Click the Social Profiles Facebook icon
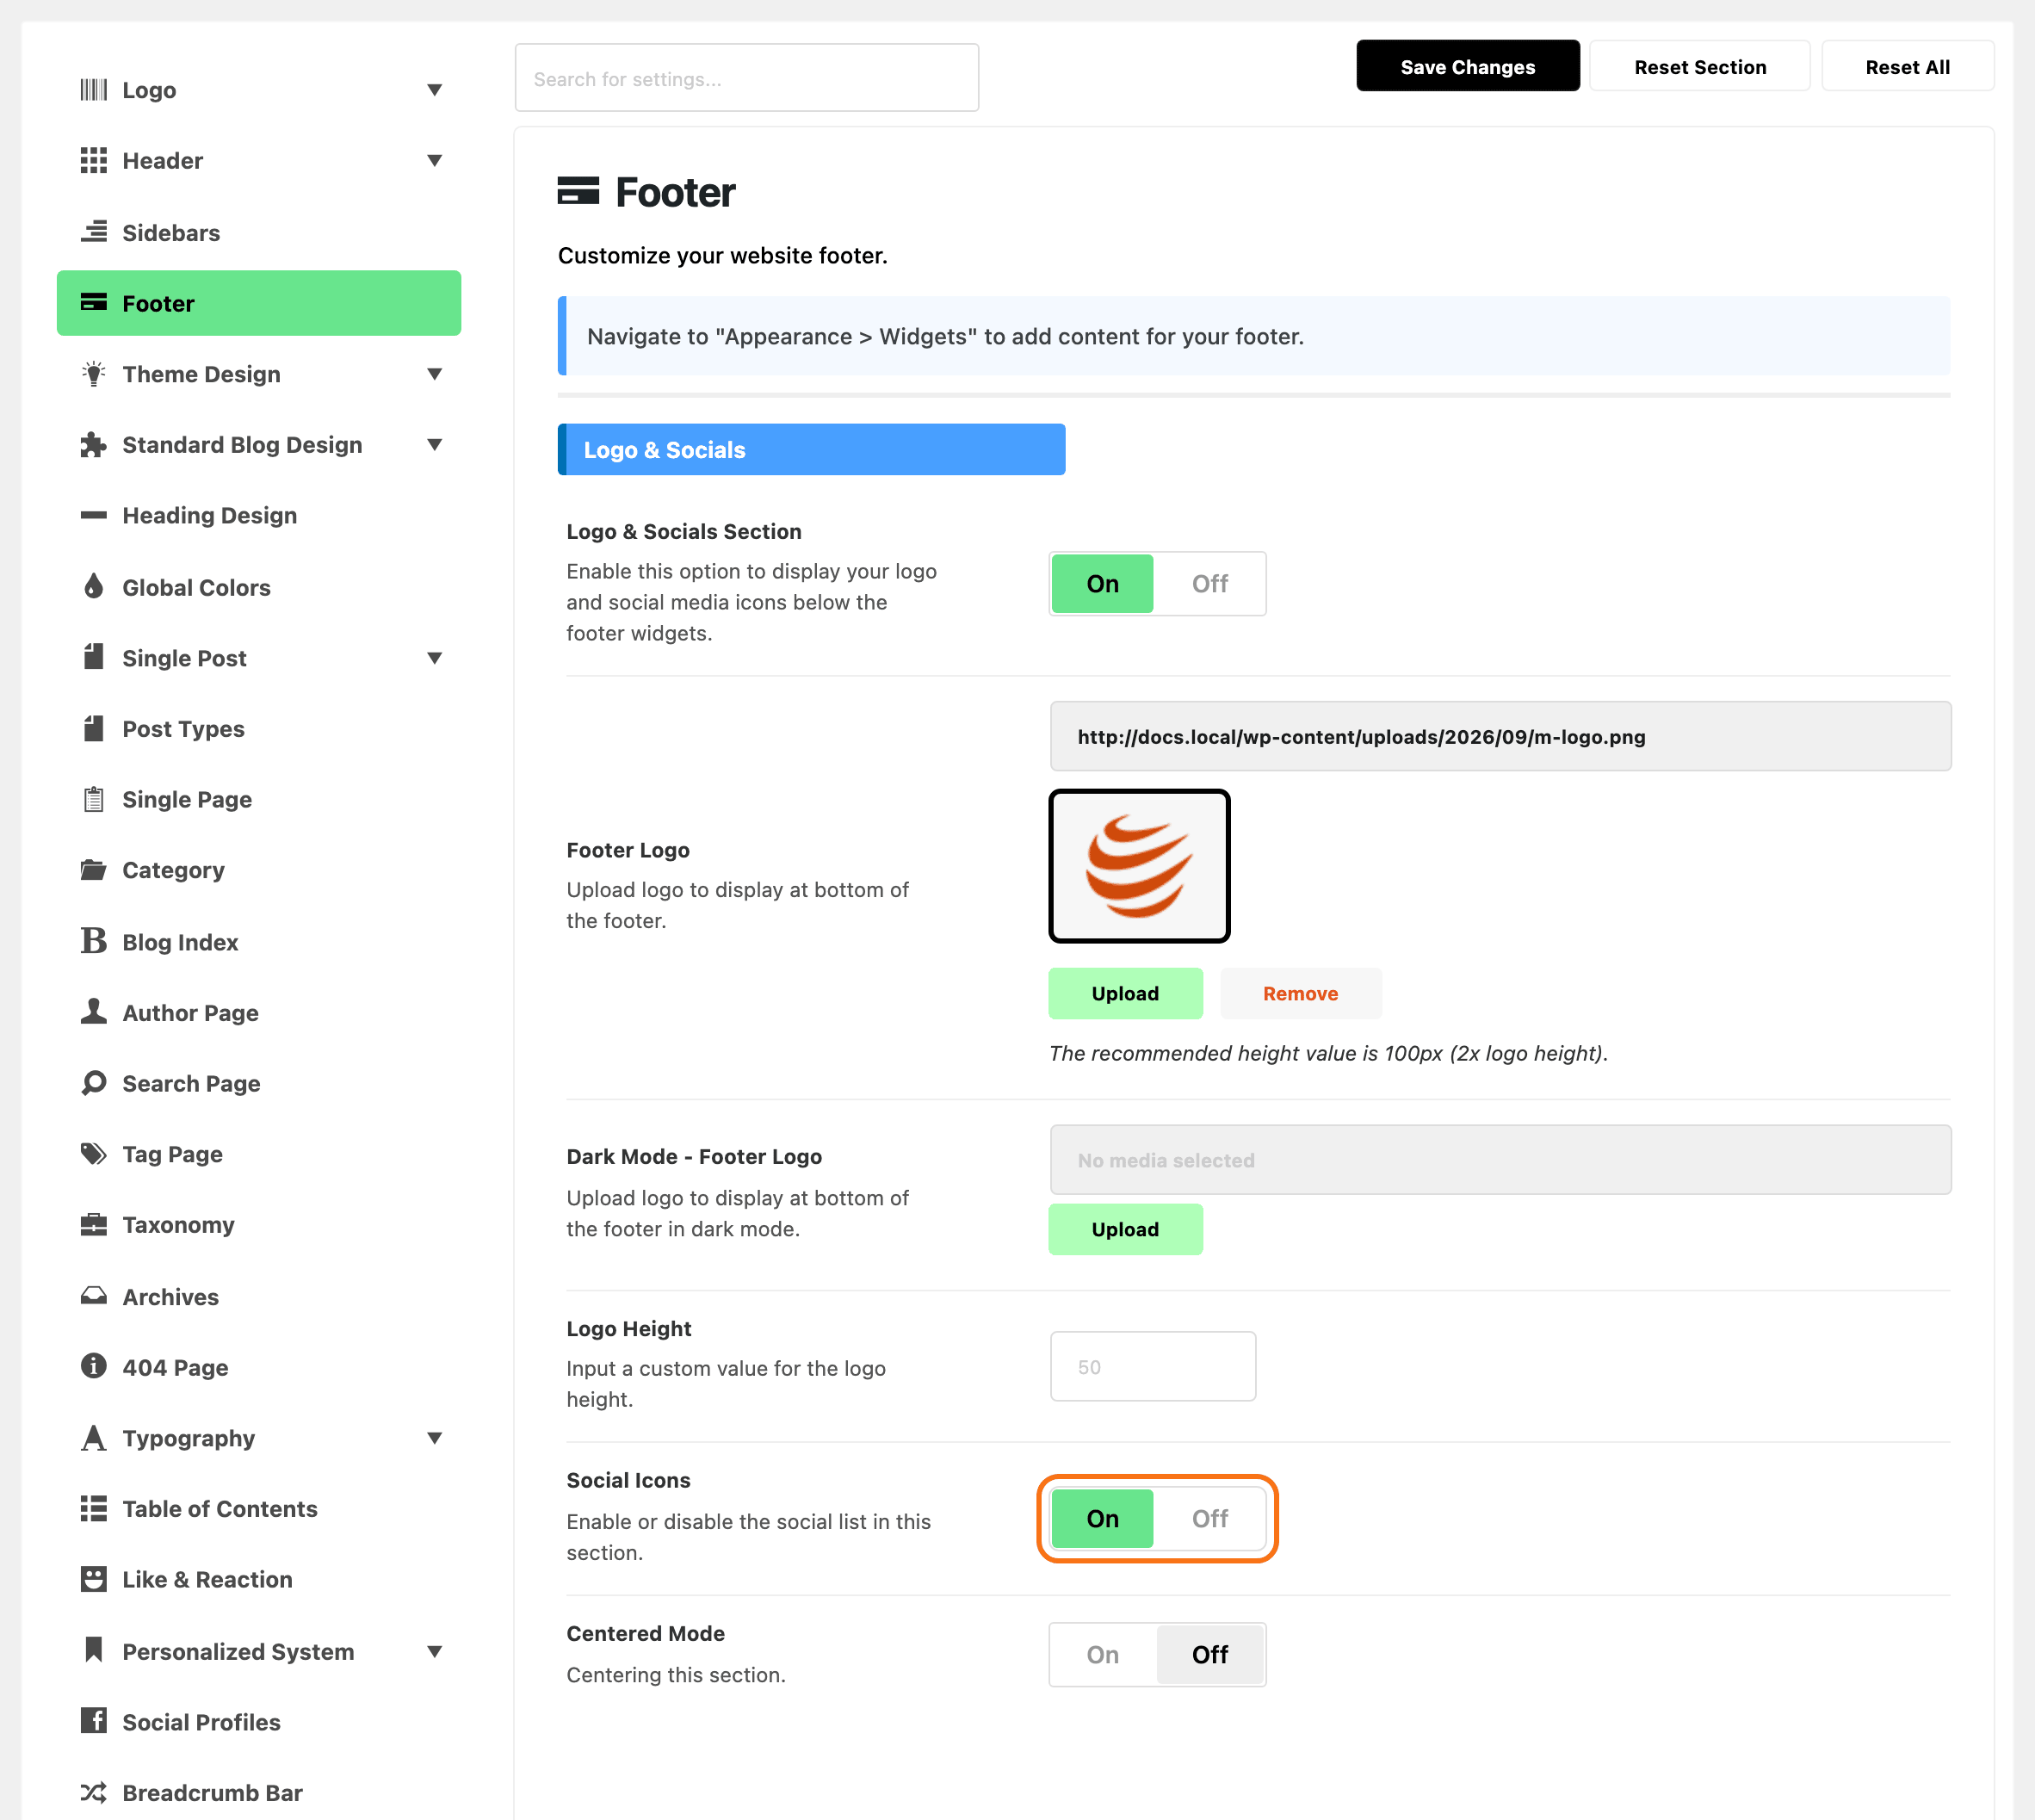This screenshot has width=2035, height=1820. click(94, 1721)
